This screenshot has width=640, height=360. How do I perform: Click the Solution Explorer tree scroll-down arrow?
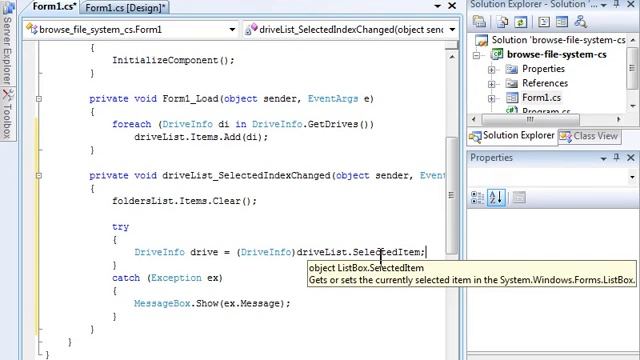coord(633,106)
